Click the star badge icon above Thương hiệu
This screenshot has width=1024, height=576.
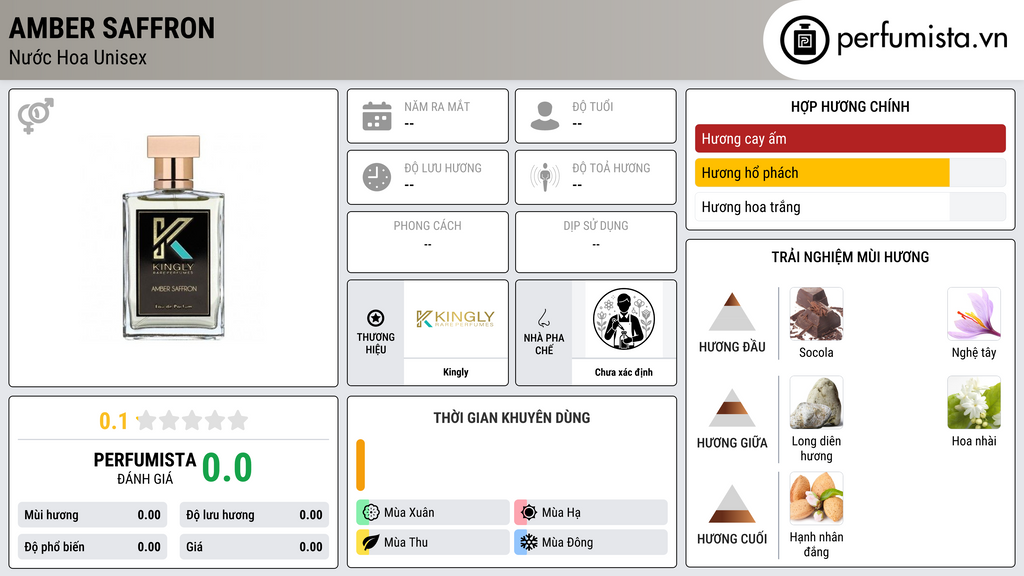coord(376,318)
